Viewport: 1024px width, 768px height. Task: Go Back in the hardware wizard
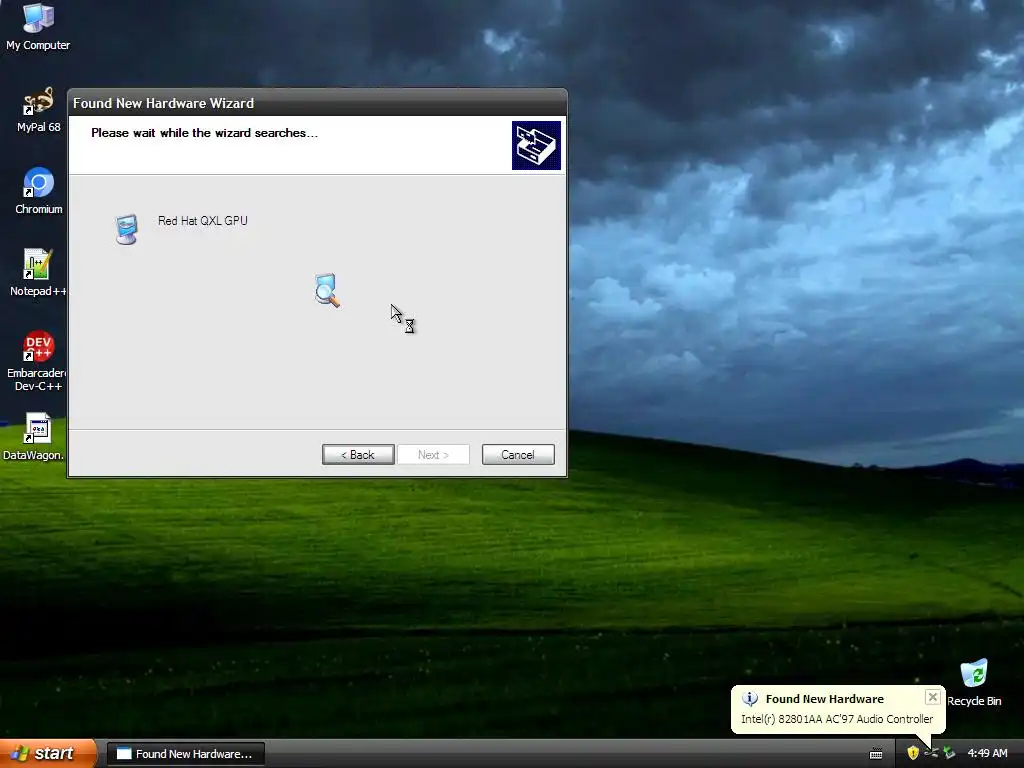358,455
